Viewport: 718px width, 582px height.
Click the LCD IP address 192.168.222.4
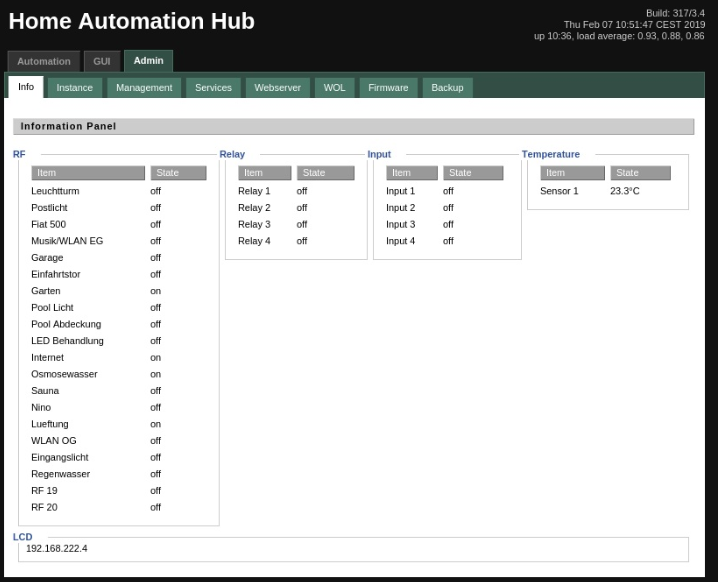(x=57, y=549)
